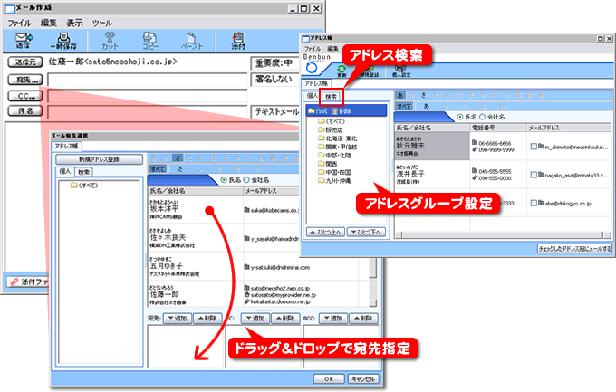Check the email checkbox for 浅井長子

tap(534, 174)
